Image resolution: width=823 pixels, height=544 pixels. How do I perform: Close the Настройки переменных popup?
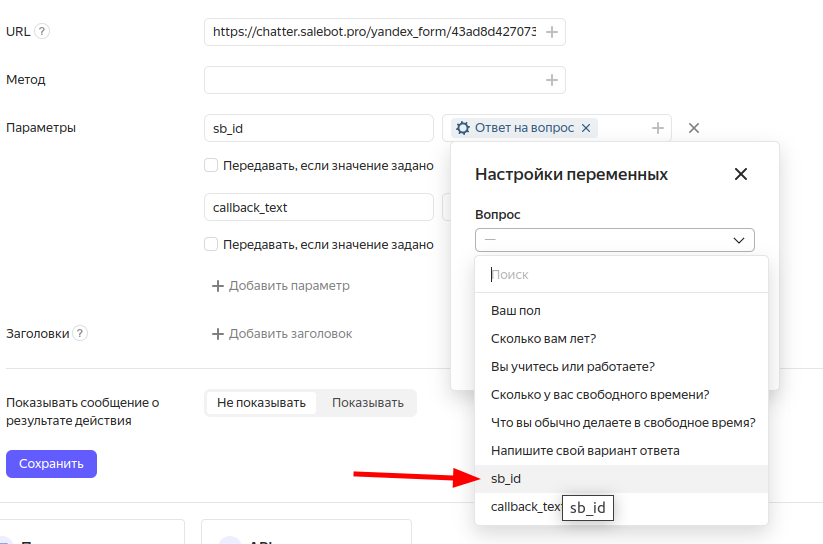pos(741,174)
